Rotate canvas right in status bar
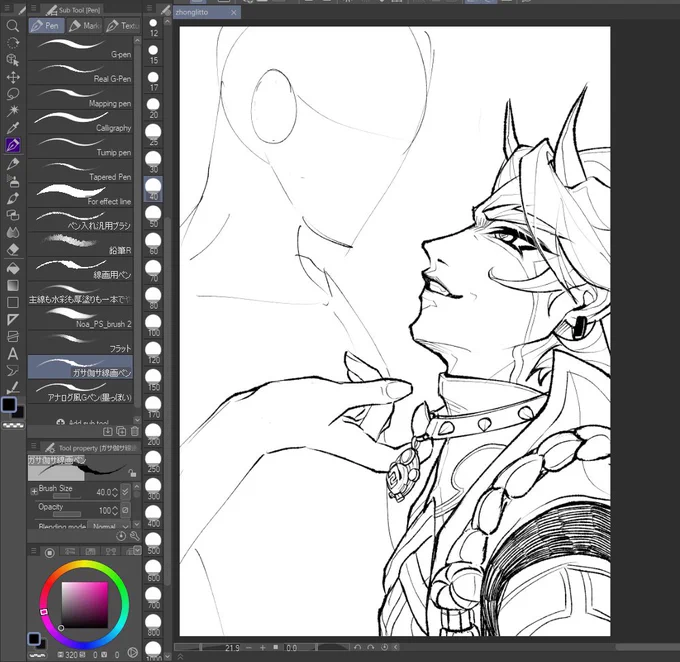Image resolution: width=680 pixels, height=662 pixels. point(371,647)
